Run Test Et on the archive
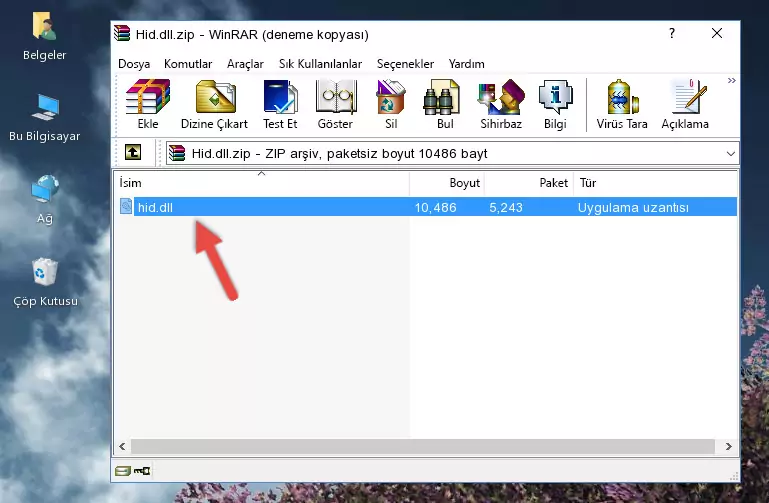Image resolution: width=769 pixels, height=503 pixels. coord(280,104)
